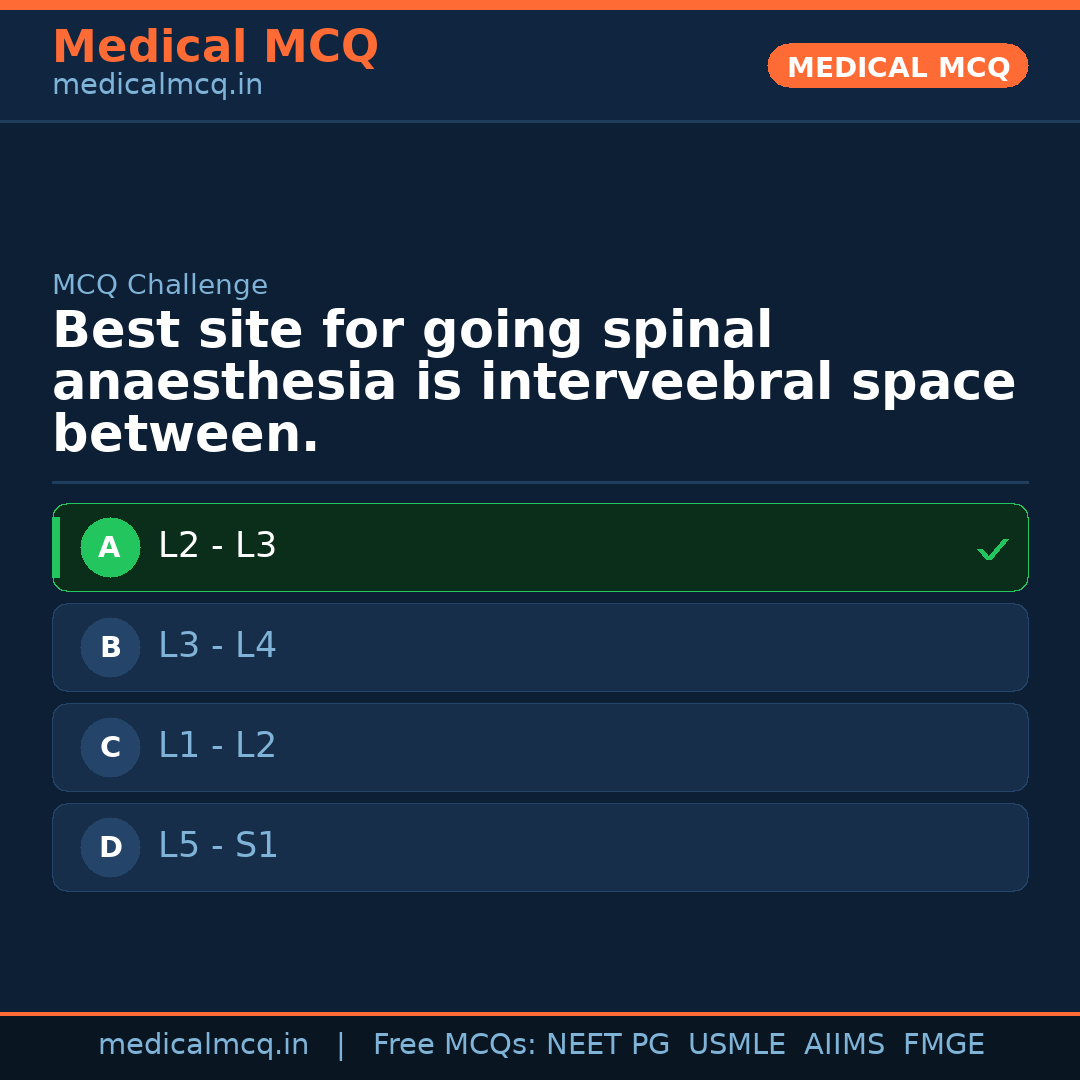This screenshot has height=1080, width=1080.
Task: Pick the "L1 - L2" answer text
Action: coord(217,746)
